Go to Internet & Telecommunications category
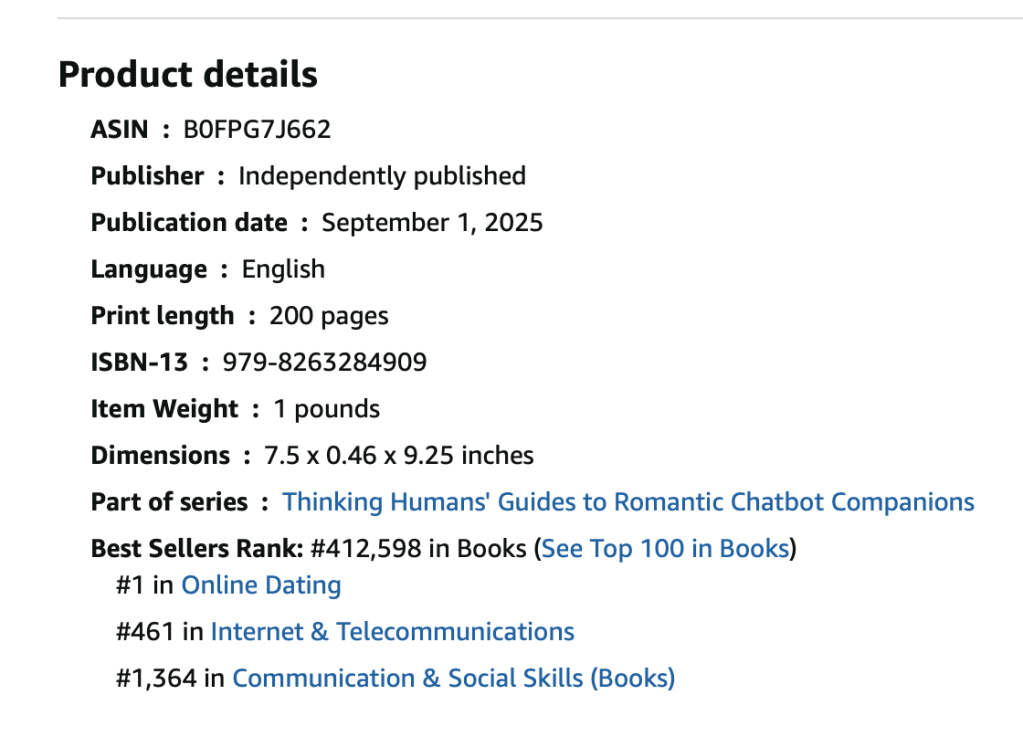The height and width of the screenshot is (737, 1023). point(392,632)
